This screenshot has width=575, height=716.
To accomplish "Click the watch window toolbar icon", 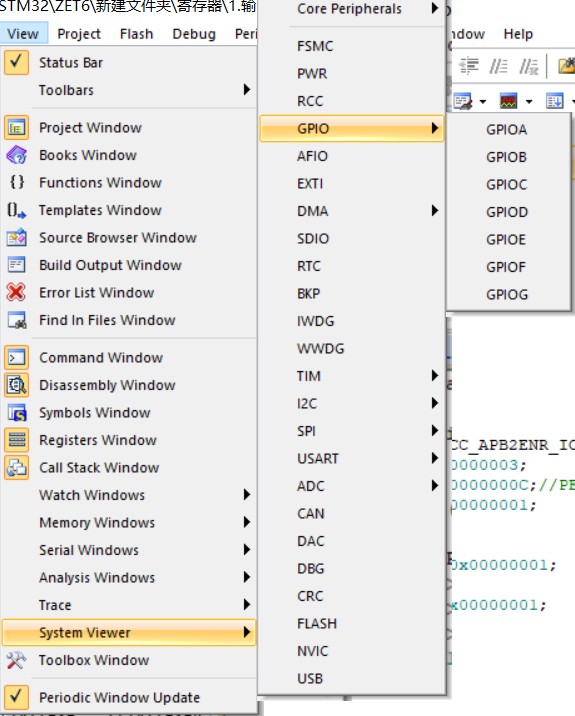I will pos(463,100).
